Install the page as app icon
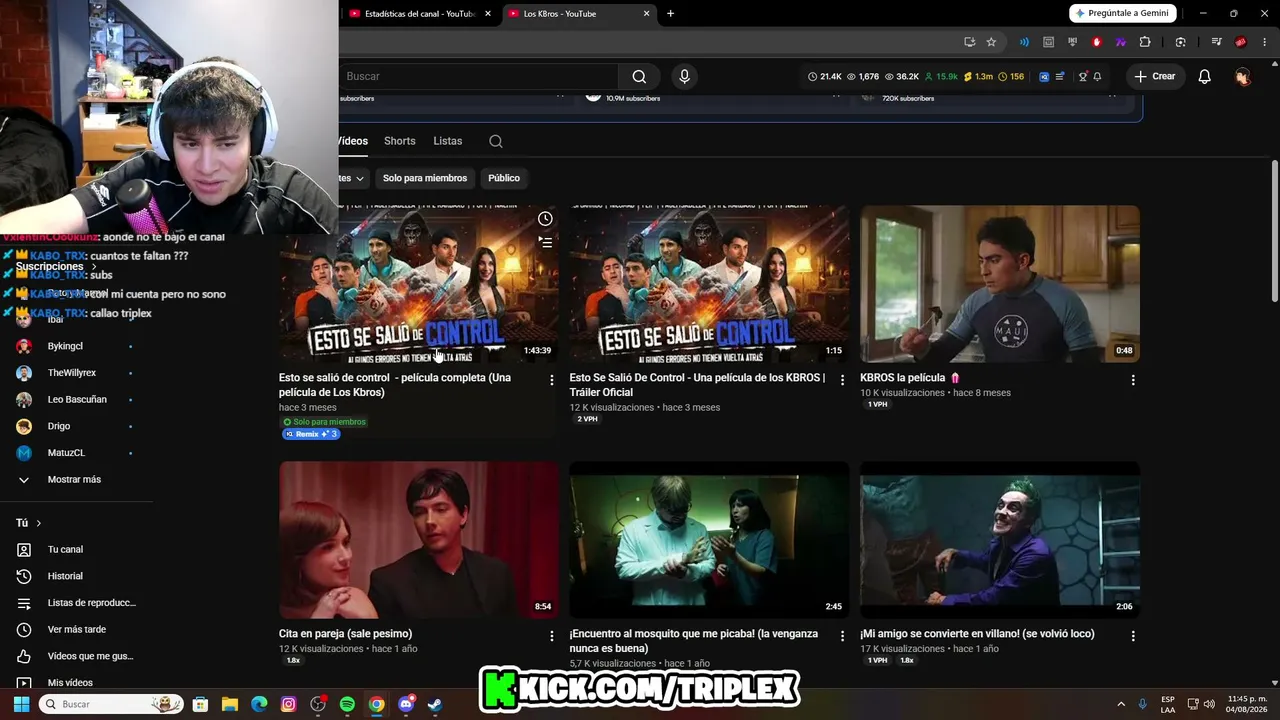The image size is (1280, 720). click(x=969, y=42)
